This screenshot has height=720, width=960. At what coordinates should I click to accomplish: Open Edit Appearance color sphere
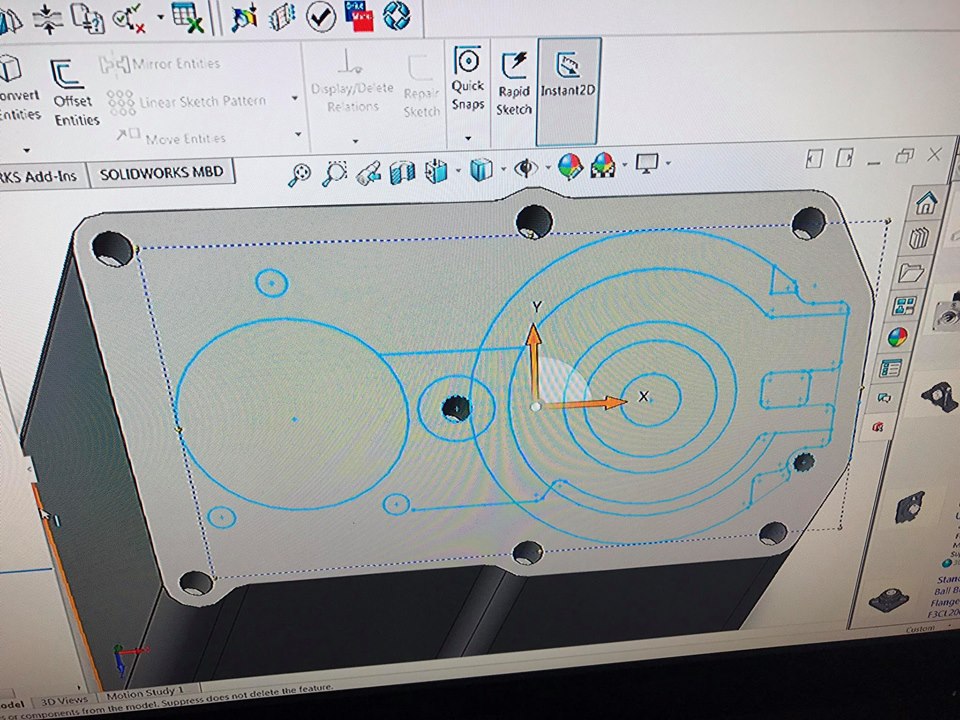pyautogui.click(x=569, y=166)
